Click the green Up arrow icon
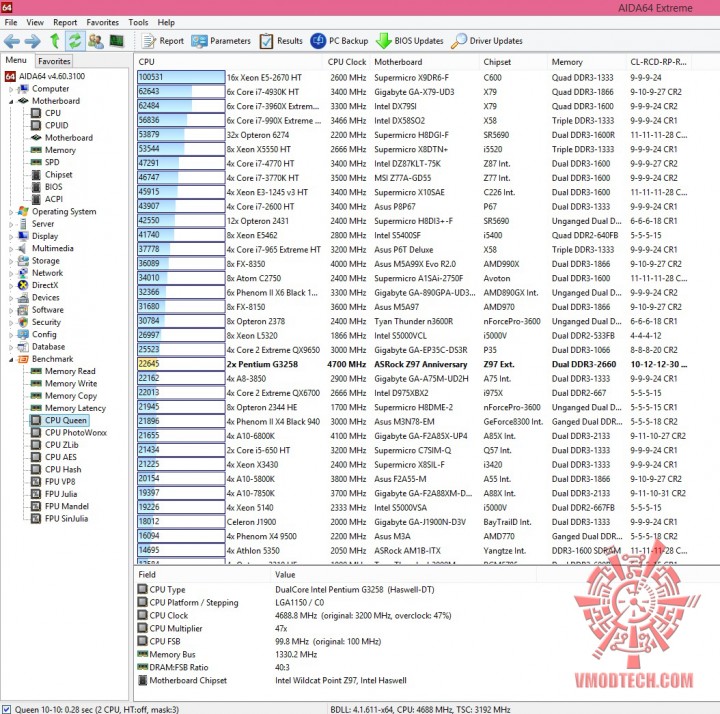720x714 pixels. pos(55,41)
